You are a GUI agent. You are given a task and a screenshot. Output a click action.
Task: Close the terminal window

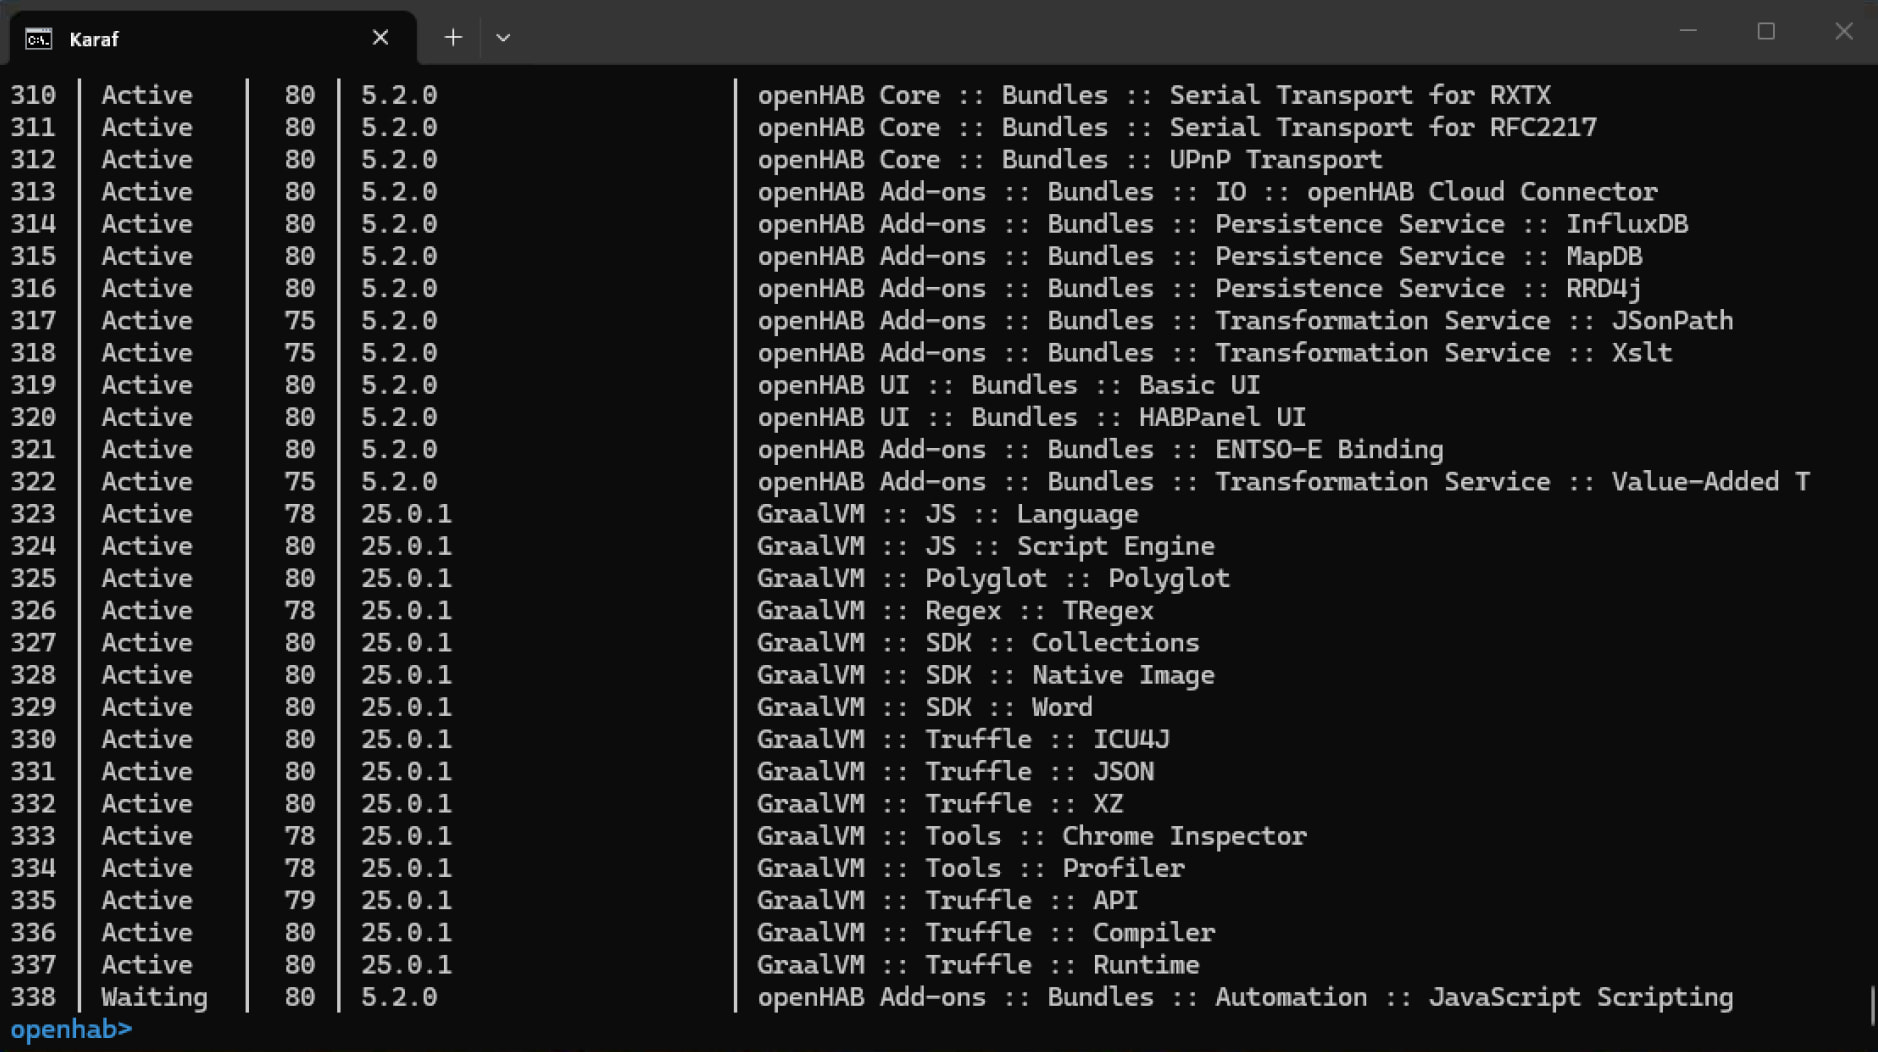click(x=1844, y=32)
